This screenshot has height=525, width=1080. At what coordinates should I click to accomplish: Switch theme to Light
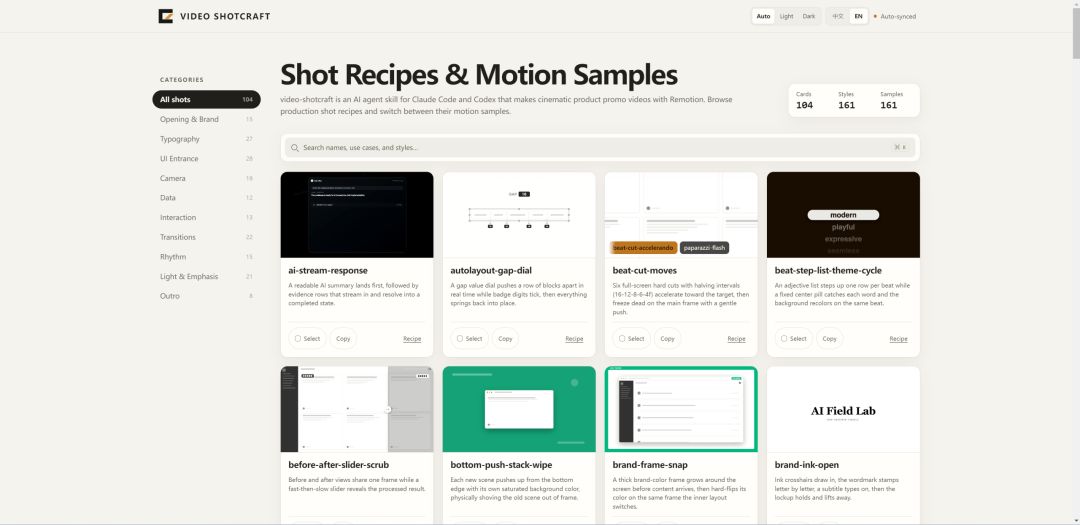coord(786,16)
